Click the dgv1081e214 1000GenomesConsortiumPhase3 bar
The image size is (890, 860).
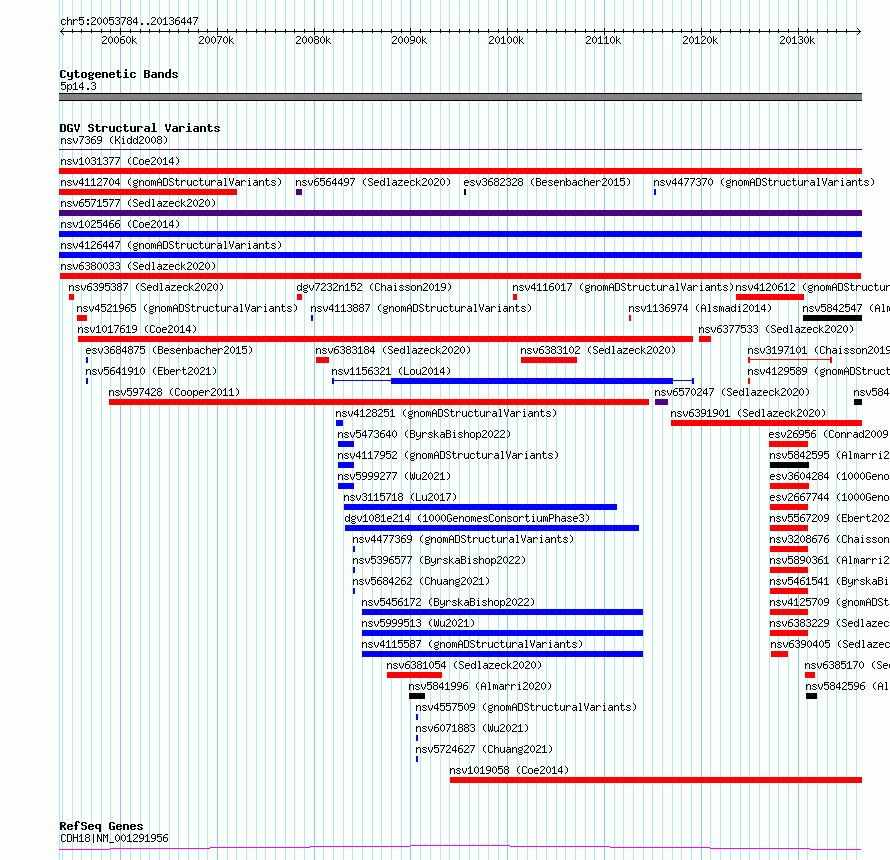[x=492, y=528]
